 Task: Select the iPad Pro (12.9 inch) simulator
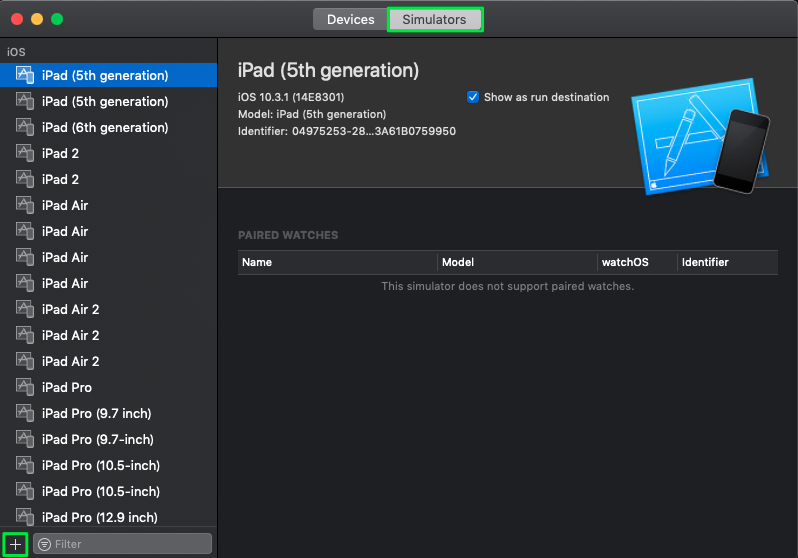(108, 517)
